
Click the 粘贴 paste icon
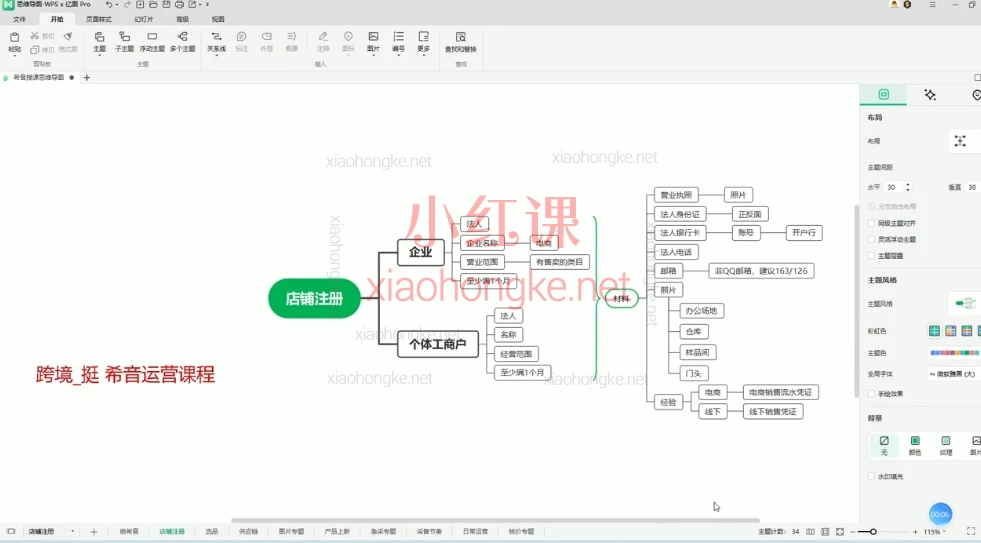coord(14,37)
